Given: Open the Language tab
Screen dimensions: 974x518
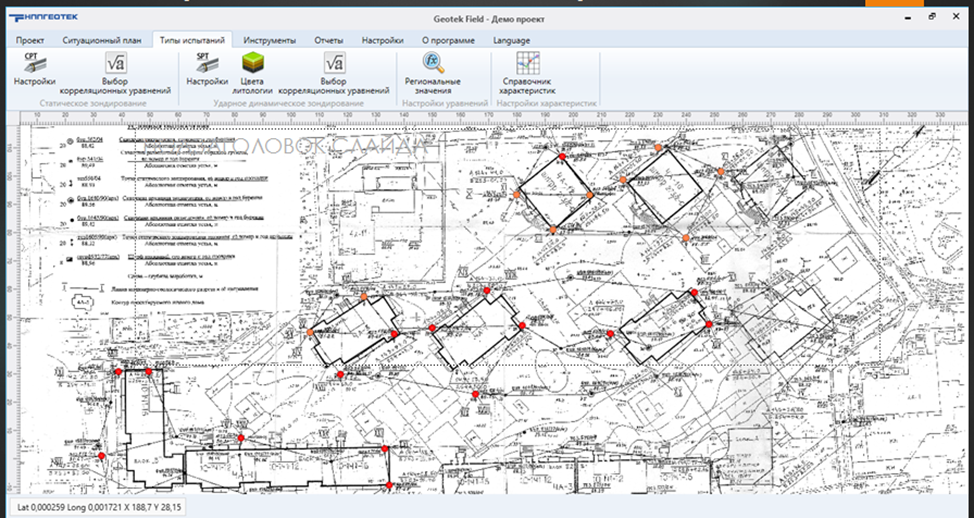Looking at the screenshot, I should [511, 41].
